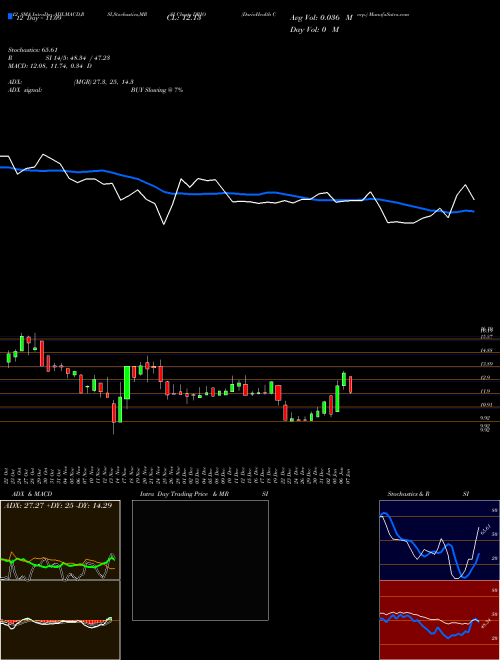
Task: Open the blue Stochastics chart panel
Action: [439, 540]
